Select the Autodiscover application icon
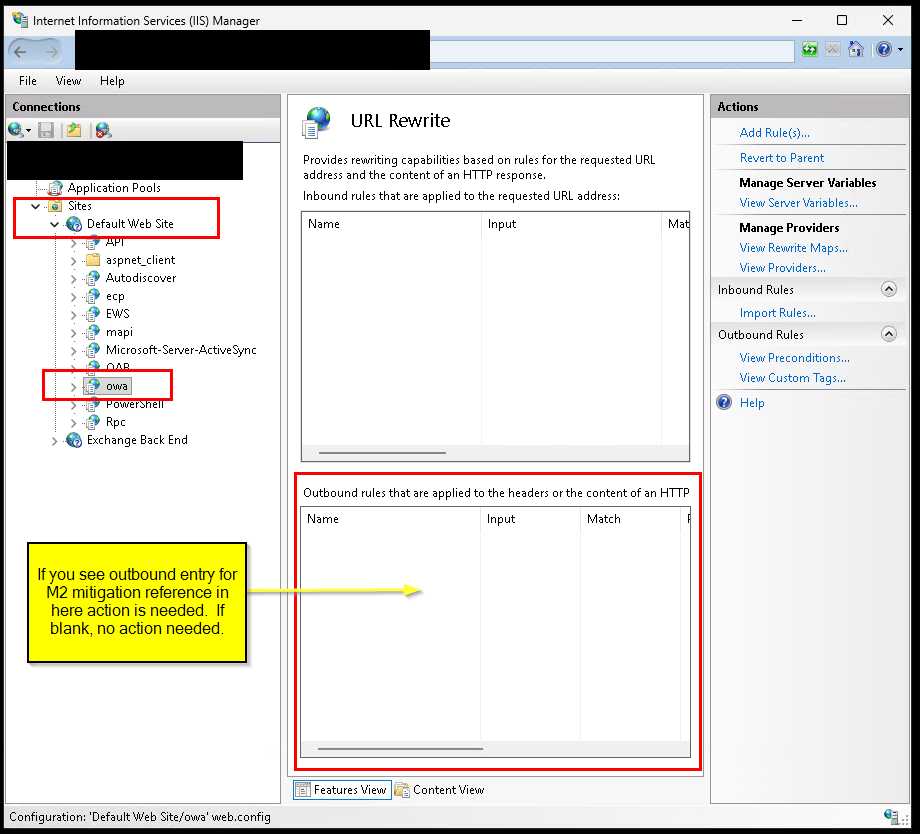Image resolution: width=920 pixels, height=834 pixels. point(93,278)
